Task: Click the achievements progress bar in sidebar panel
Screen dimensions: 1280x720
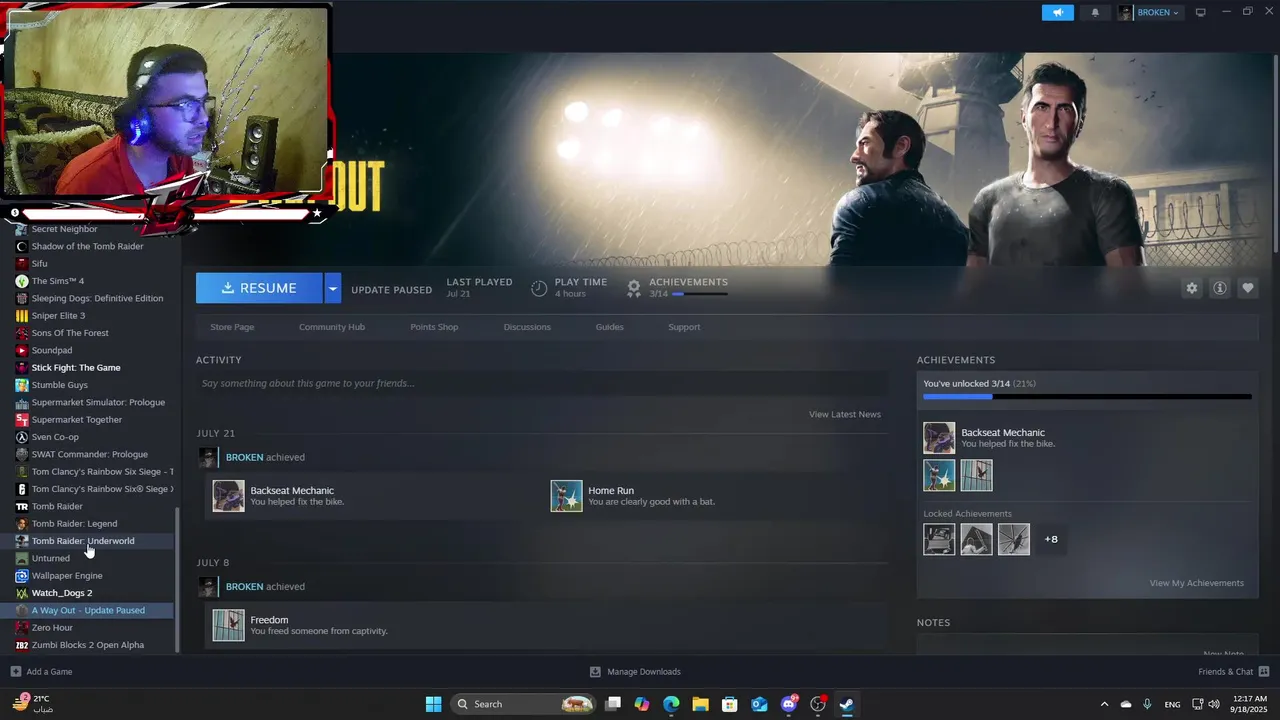Action: pyautogui.click(x=1087, y=397)
